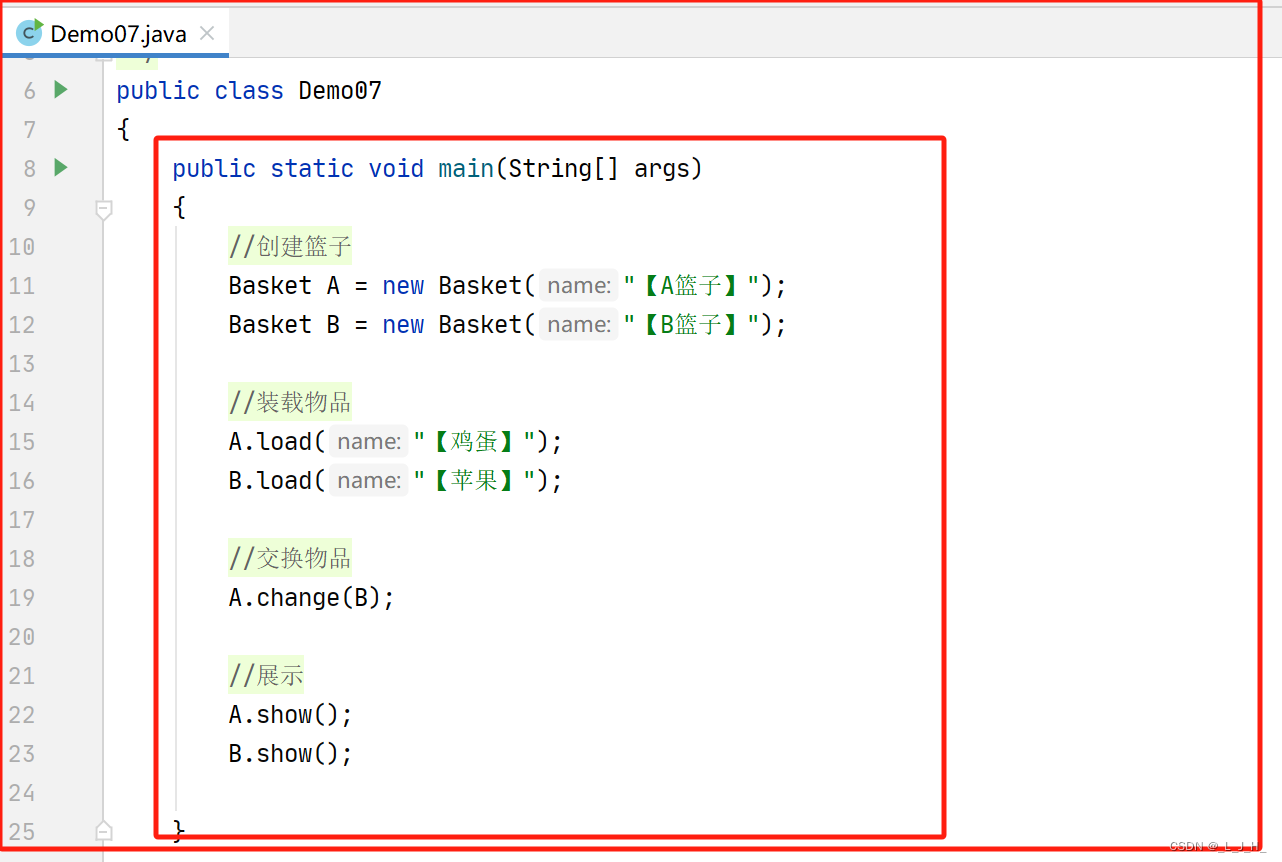Switch to the Demo07.java tab

[x=118, y=33]
